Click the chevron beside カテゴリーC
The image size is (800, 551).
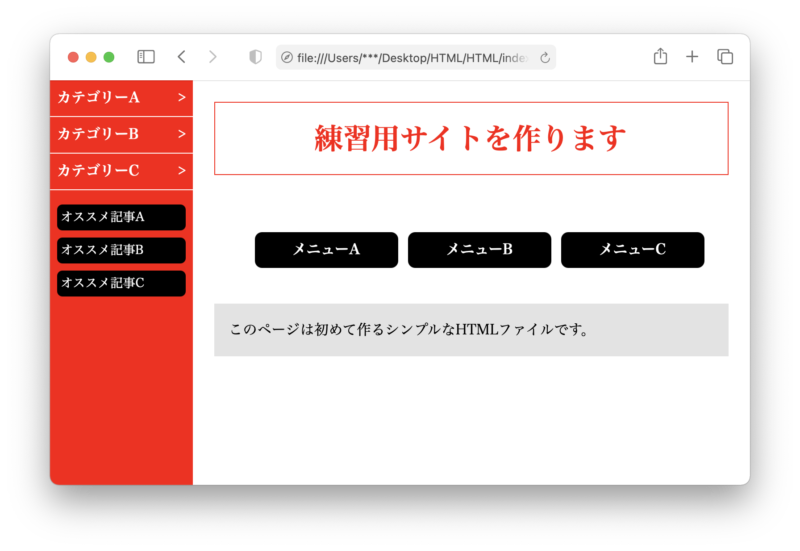click(182, 171)
